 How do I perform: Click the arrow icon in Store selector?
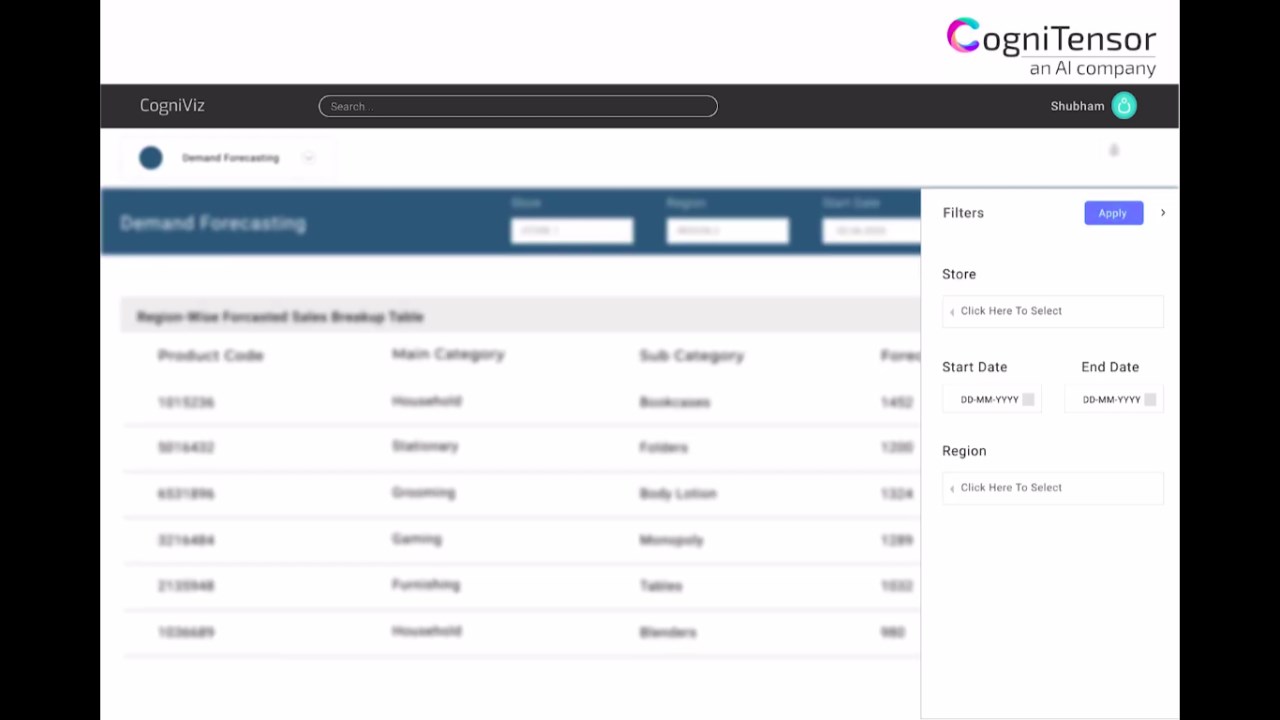point(952,311)
